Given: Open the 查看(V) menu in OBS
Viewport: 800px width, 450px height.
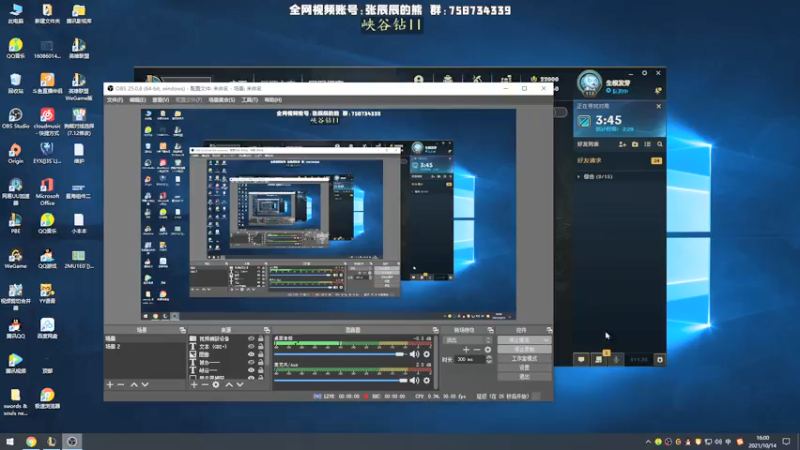Looking at the screenshot, I should click(161, 100).
